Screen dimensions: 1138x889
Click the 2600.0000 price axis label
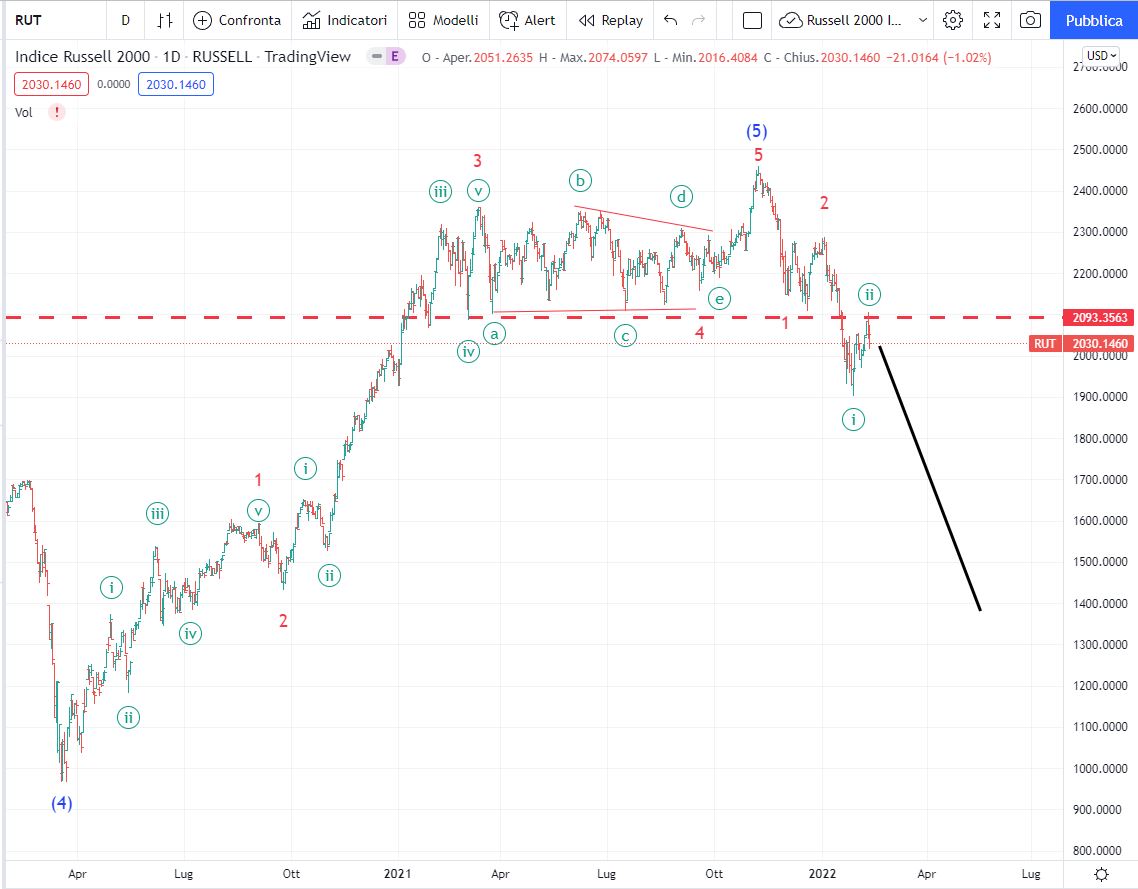point(1100,108)
